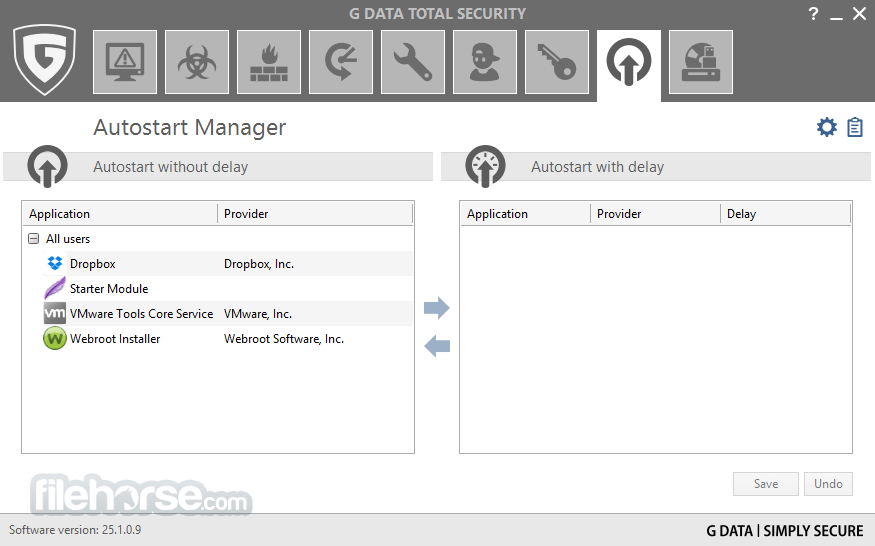Open the Backup restore arrow tab
The width and height of the screenshot is (875, 546).
(341, 62)
